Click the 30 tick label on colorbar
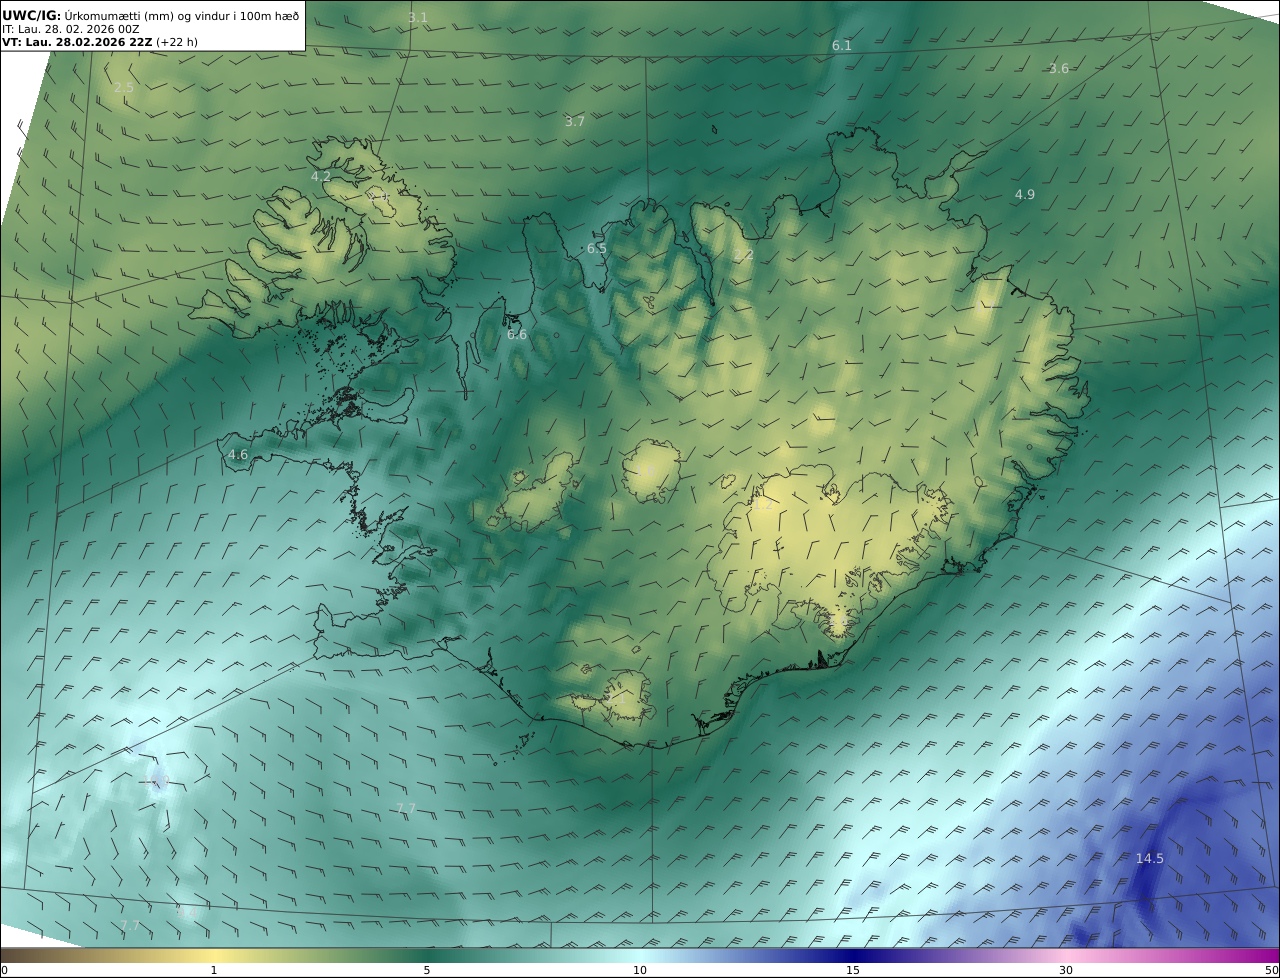This screenshot has width=1280, height=978. point(1066,970)
